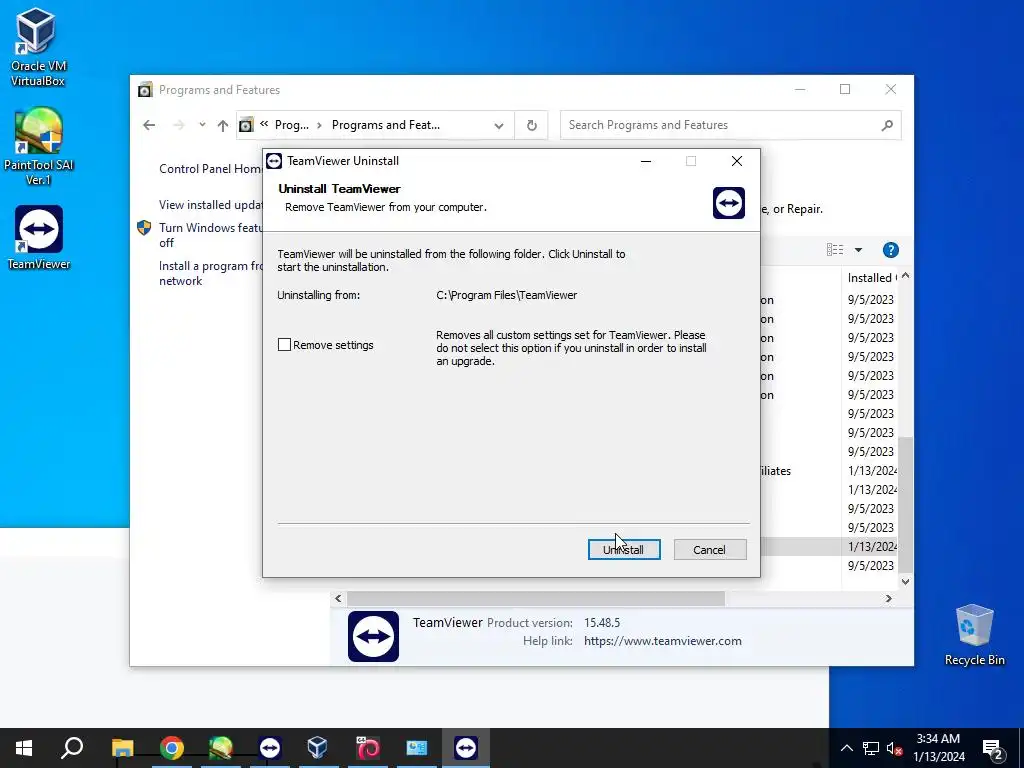
Task: Click the Installed On column header
Action: (x=871, y=278)
